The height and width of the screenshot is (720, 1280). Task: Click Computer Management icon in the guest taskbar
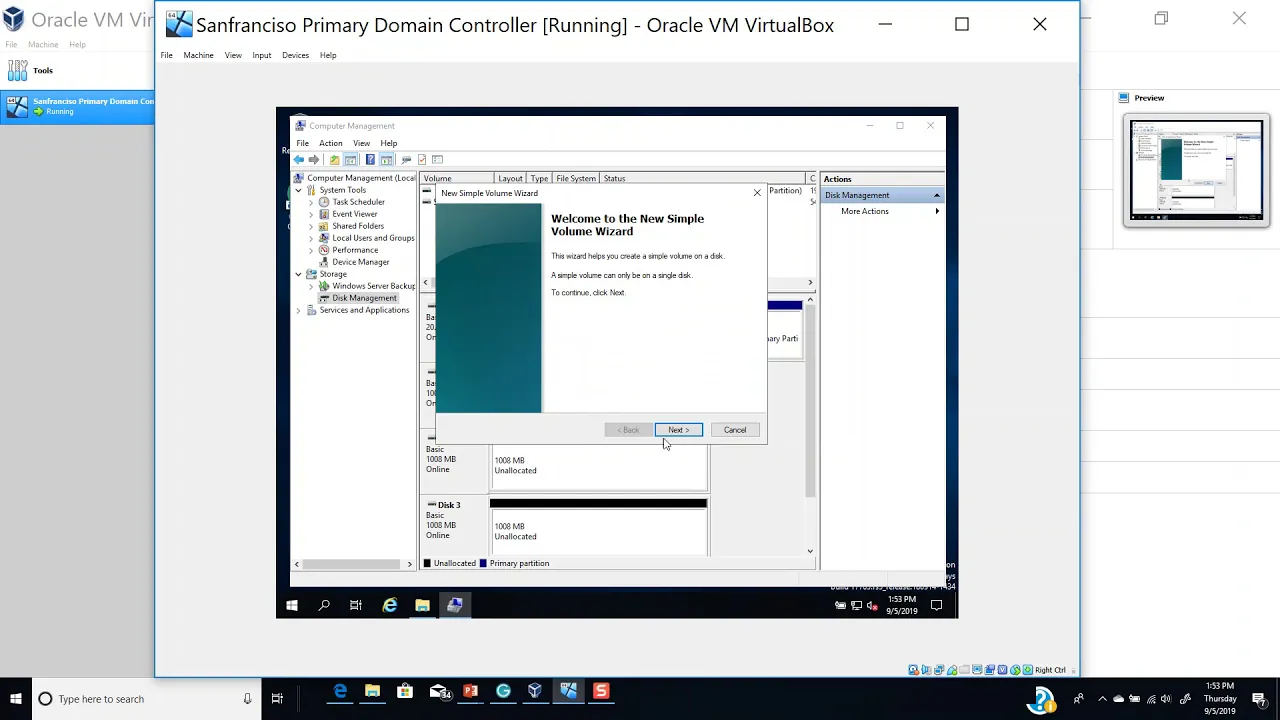click(x=455, y=605)
